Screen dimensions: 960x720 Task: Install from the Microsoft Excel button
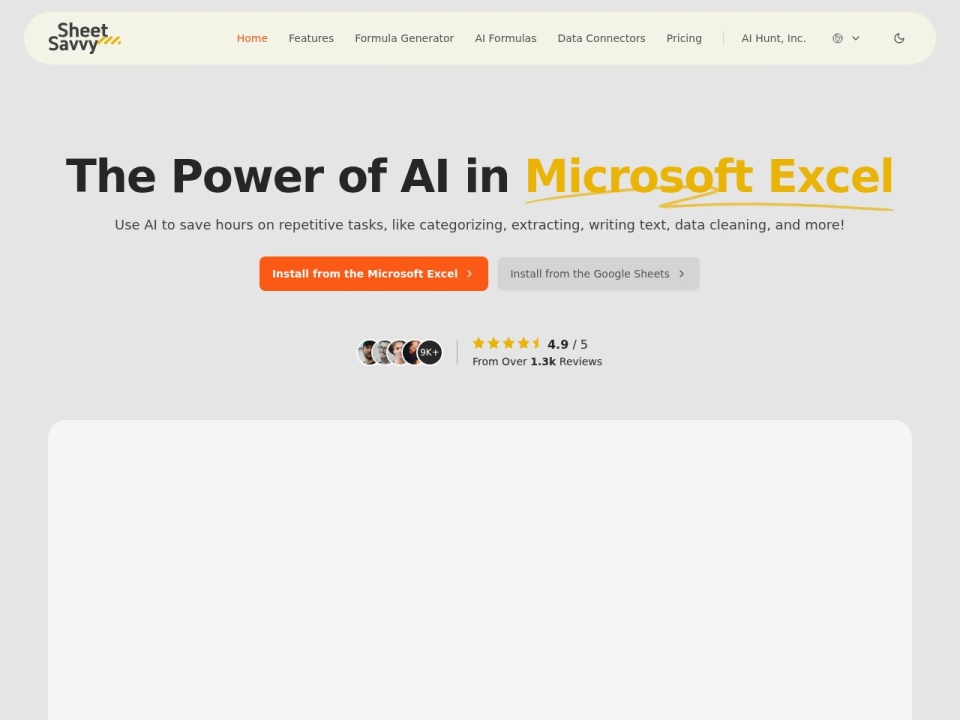click(373, 274)
